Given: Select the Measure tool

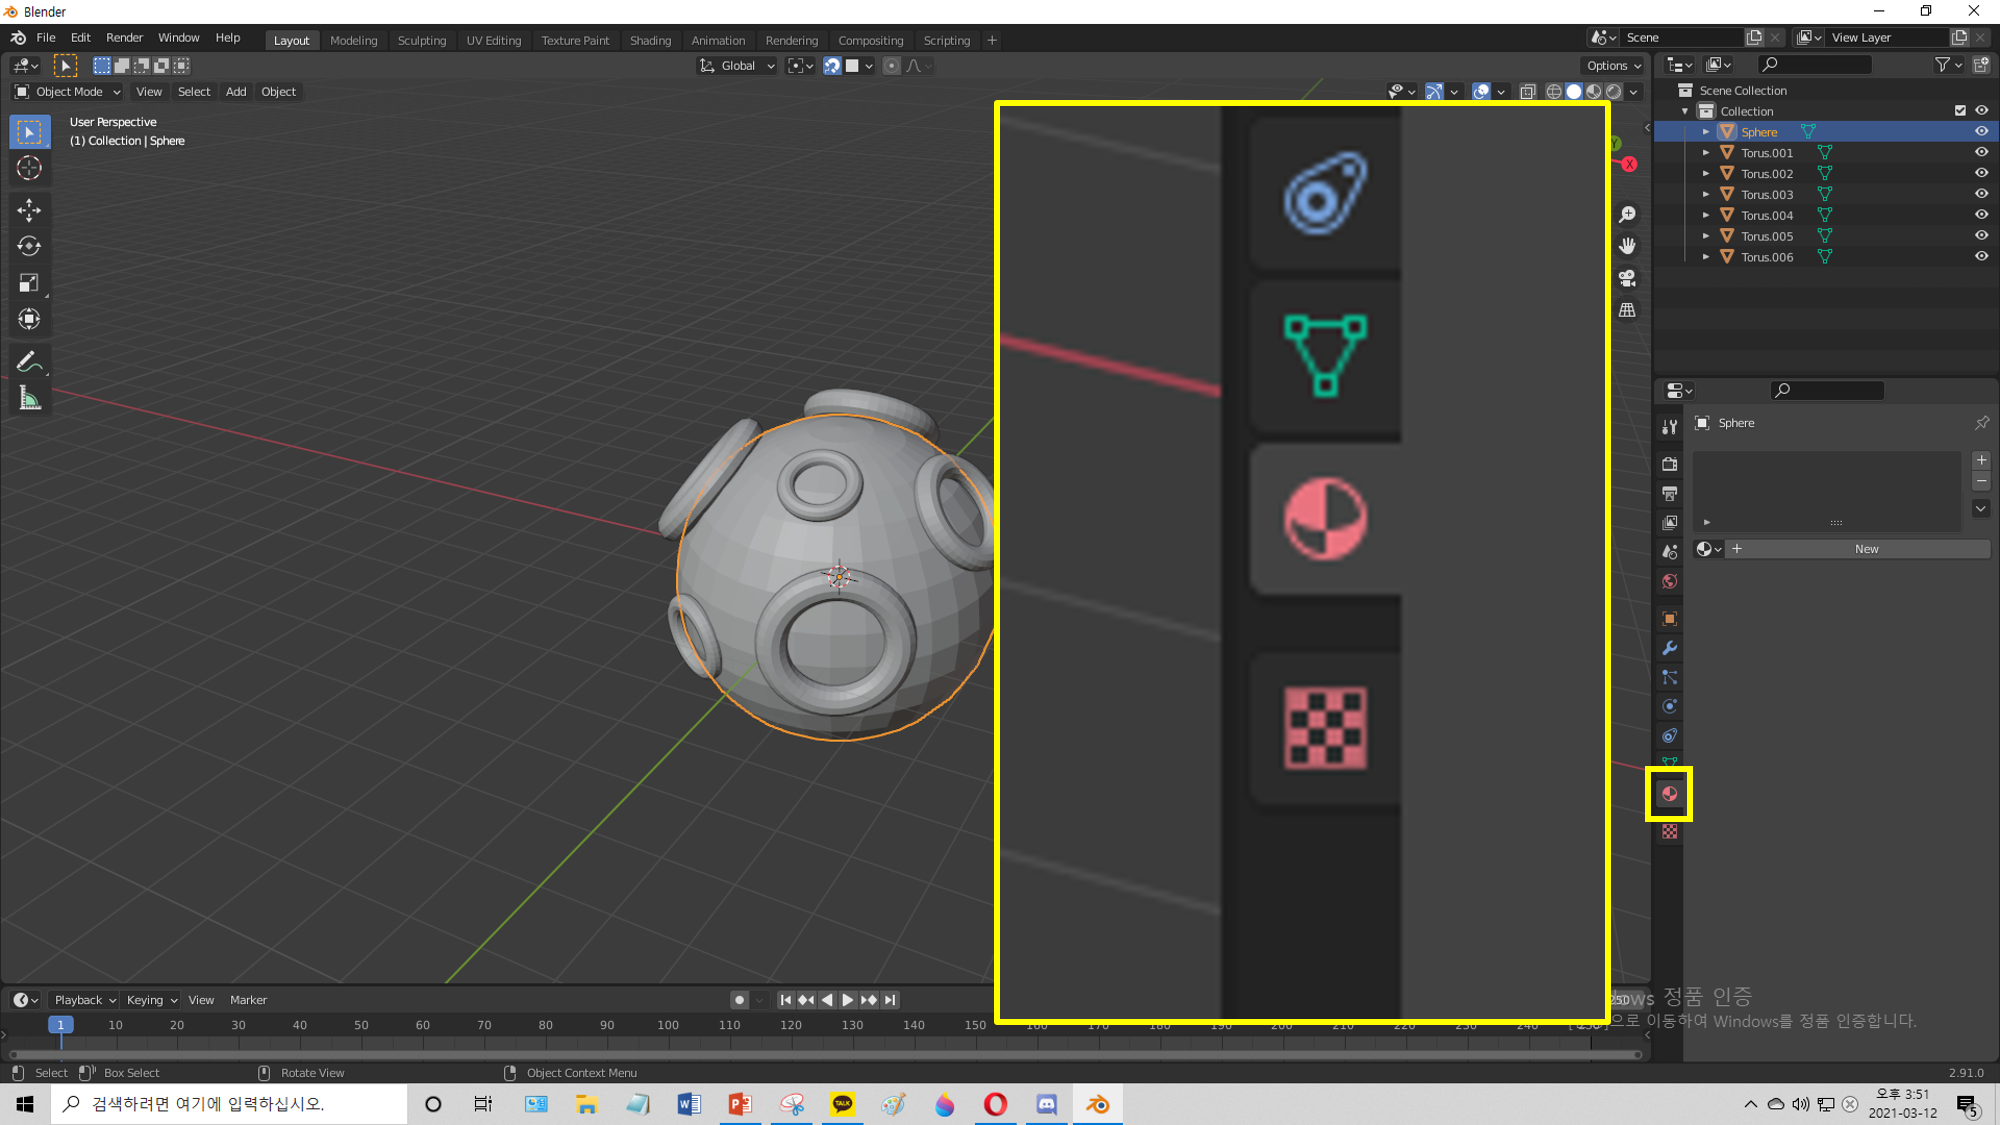Looking at the screenshot, I should [29, 399].
